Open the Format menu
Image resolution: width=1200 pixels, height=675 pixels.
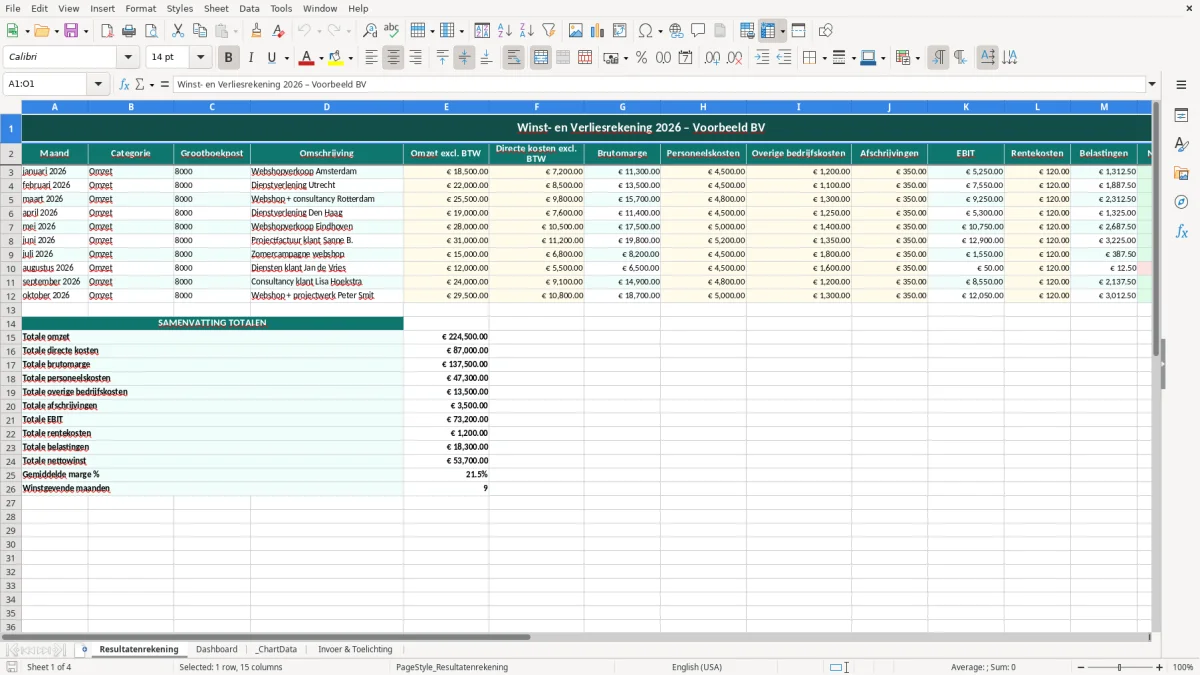point(140,8)
